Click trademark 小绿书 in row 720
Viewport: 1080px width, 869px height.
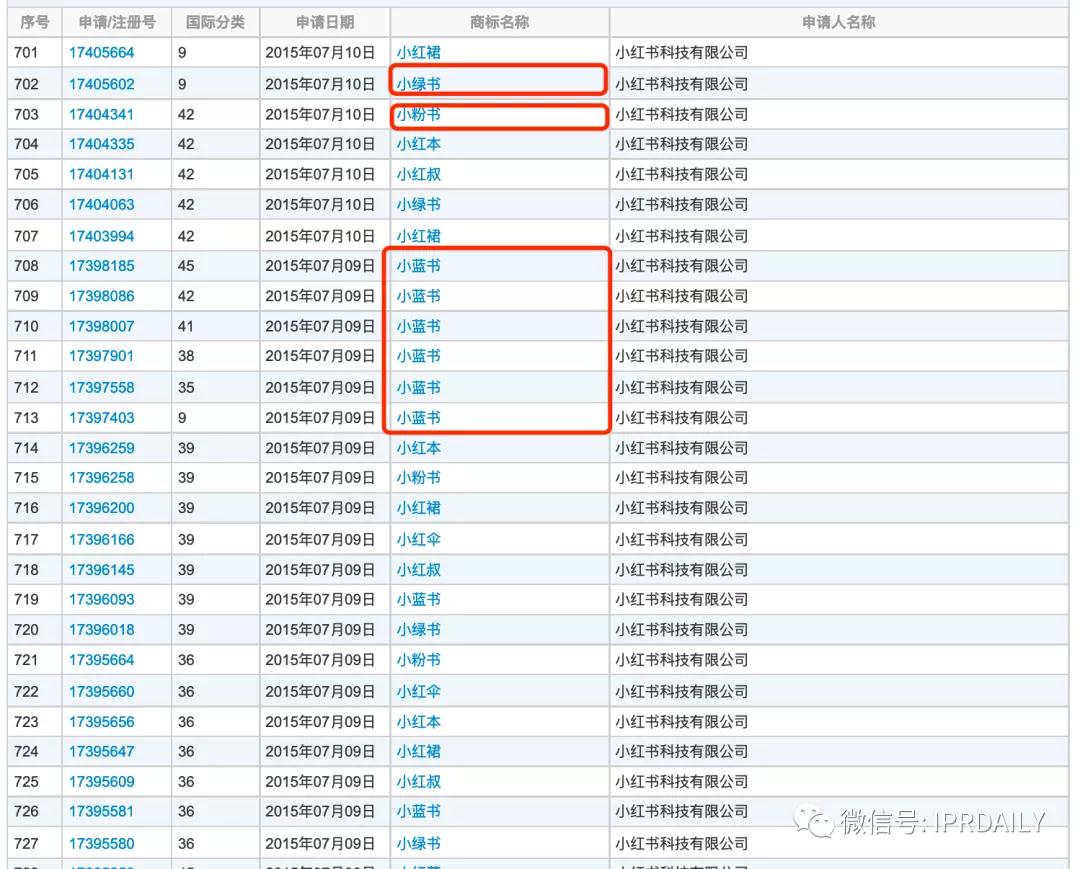point(418,630)
